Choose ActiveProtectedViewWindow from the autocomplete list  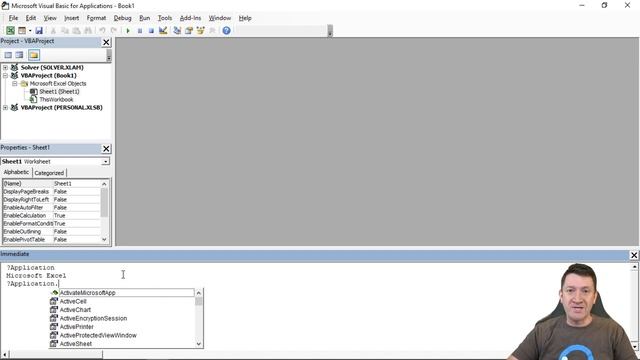click(x=121, y=336)
